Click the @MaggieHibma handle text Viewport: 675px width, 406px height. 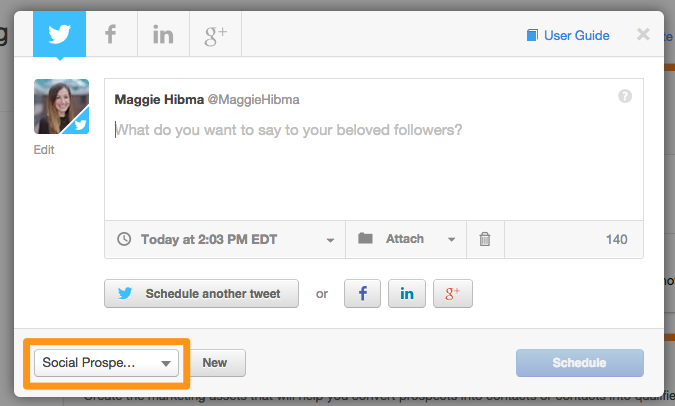[253, 99]
